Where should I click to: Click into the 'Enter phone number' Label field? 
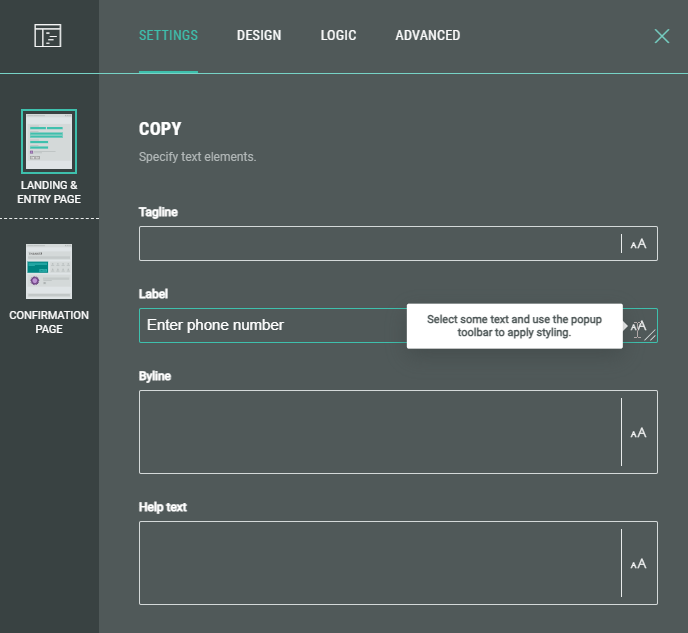(x=270, y=325)
